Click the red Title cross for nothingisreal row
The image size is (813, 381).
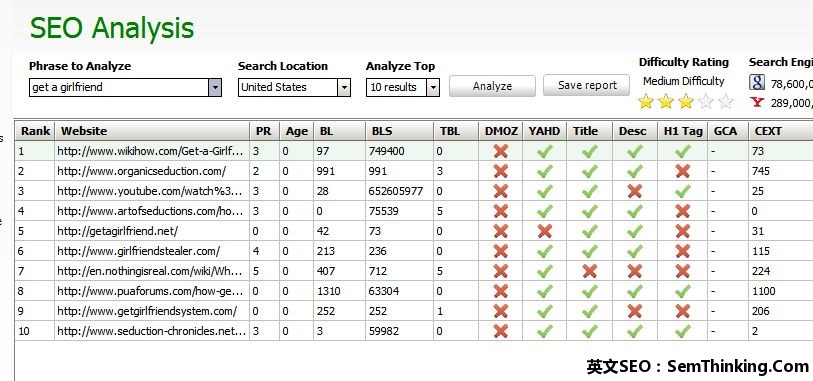589,271
